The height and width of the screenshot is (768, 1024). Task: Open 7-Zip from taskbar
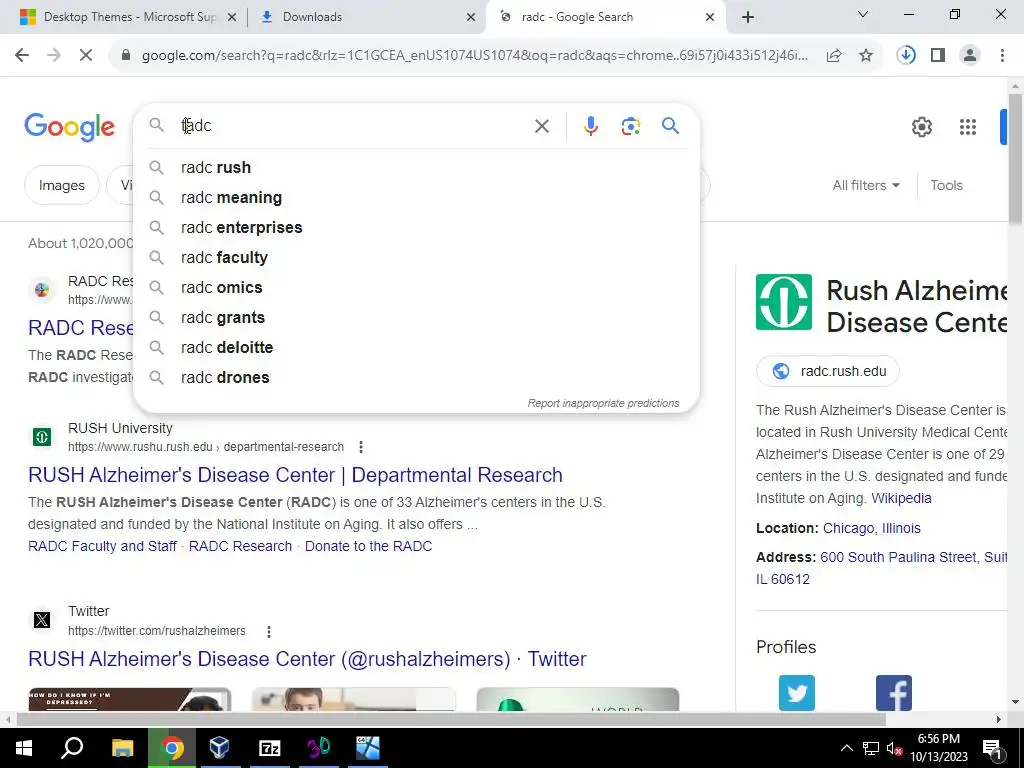(270, 748)
